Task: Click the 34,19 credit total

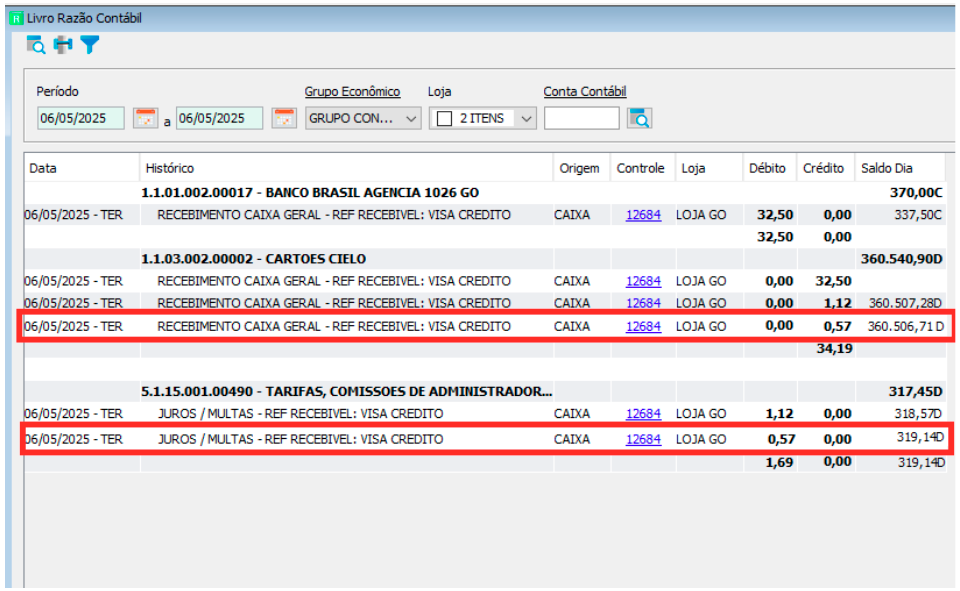Action: pyautogui.click(x=834, y=348)
